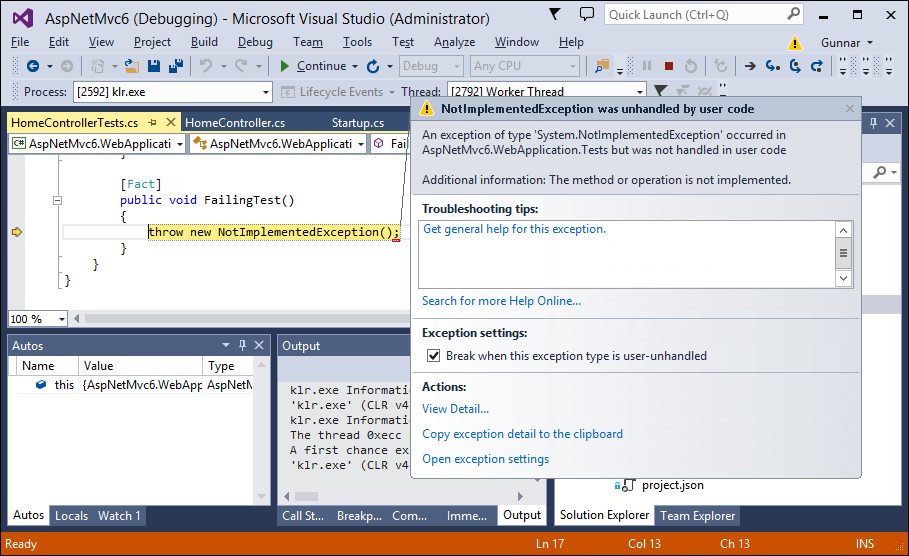Screen dimensions: 909x556
Task: Click the Navigate Backward arrow icon
Action: point(33,66)
